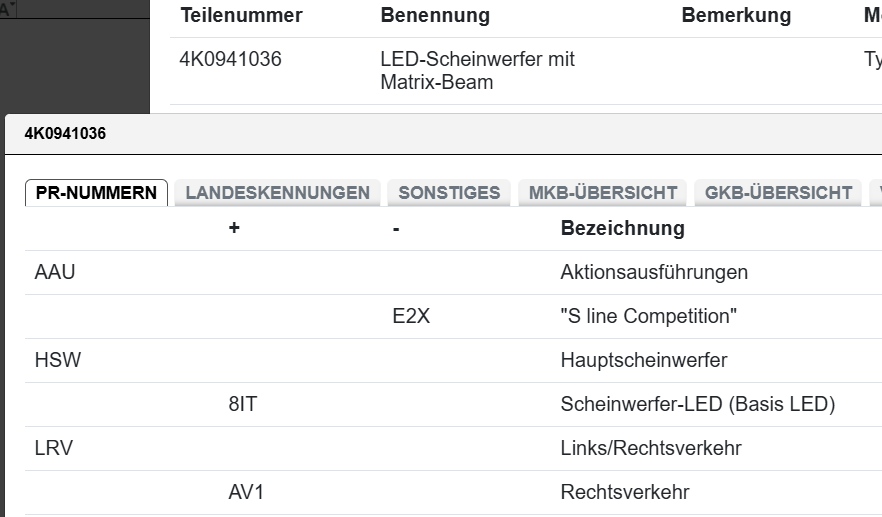Click the LED-Scheinwerfer mit Matrix-Beam description
Screen dimensions: 882x517
coord(477,71)
